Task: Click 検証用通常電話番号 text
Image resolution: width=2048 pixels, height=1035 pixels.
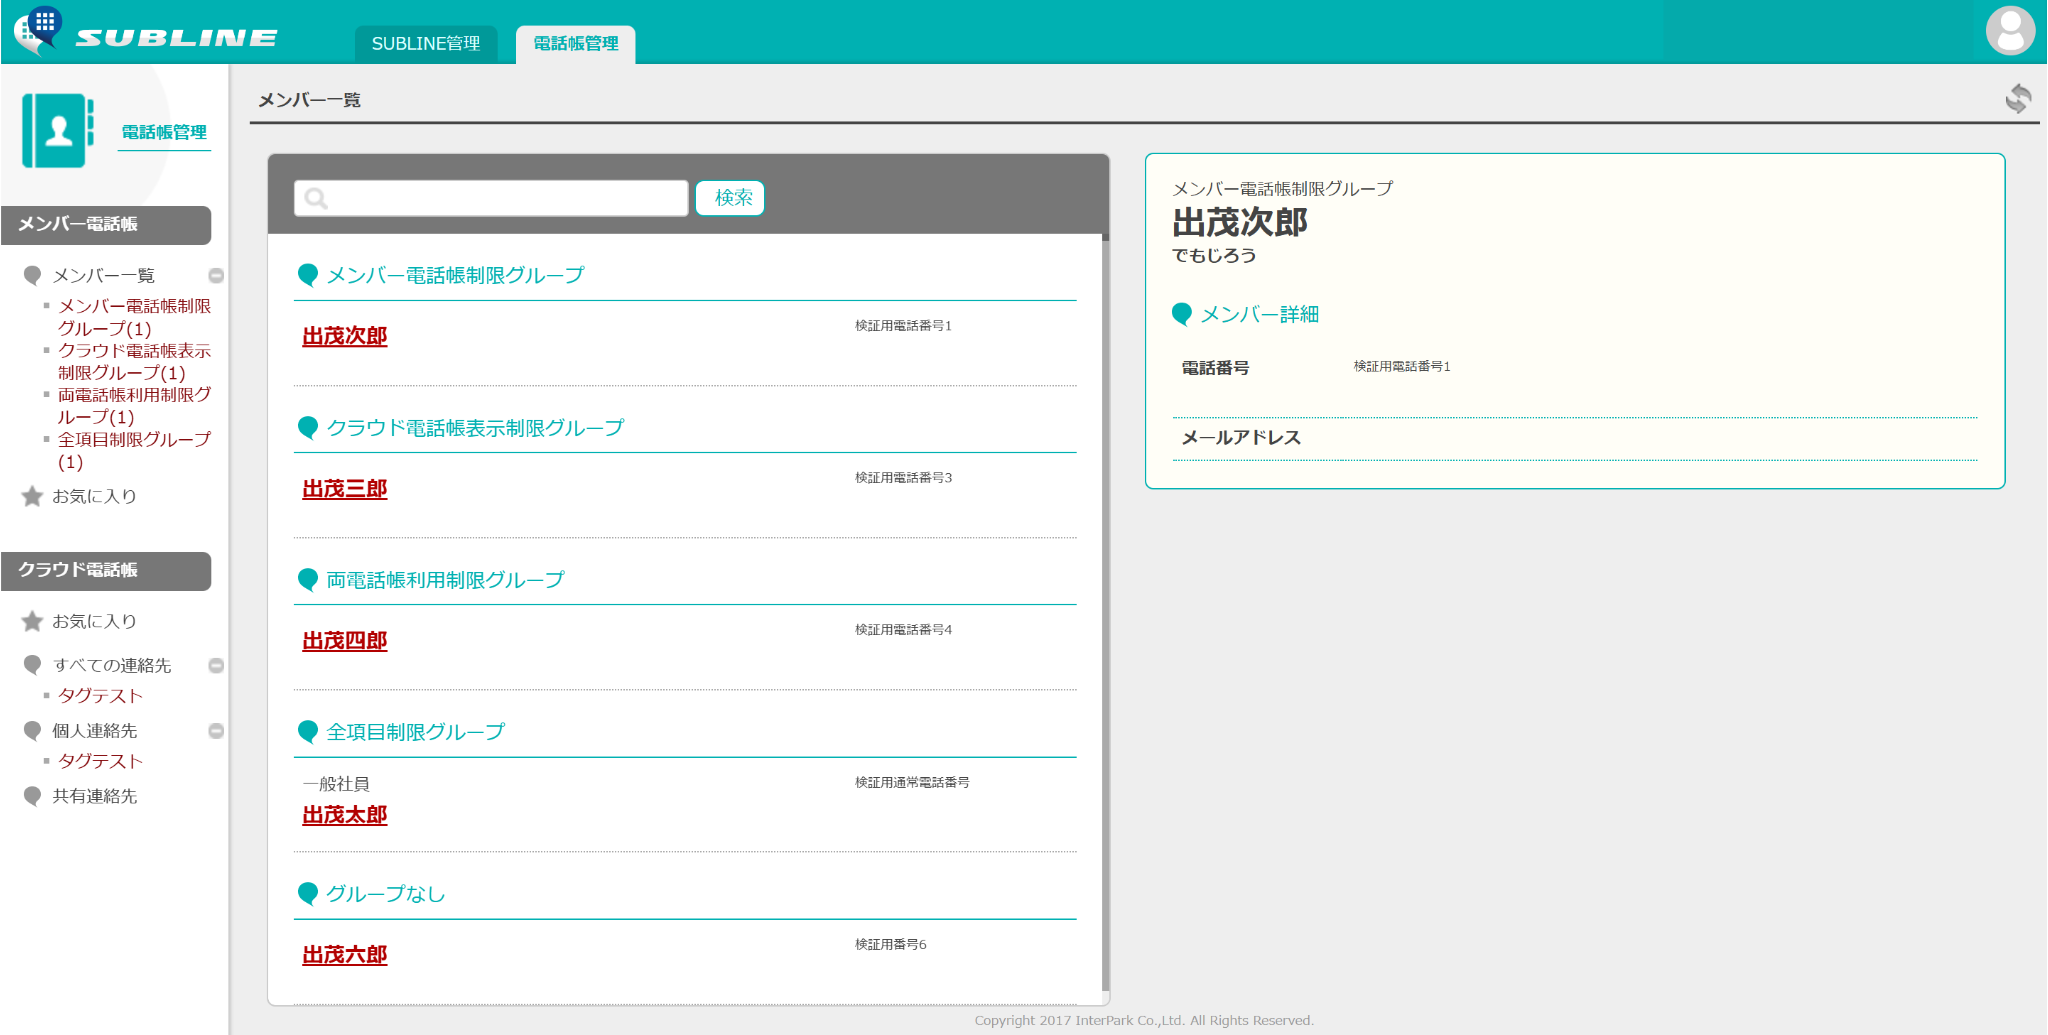Action: click(912, 783)
